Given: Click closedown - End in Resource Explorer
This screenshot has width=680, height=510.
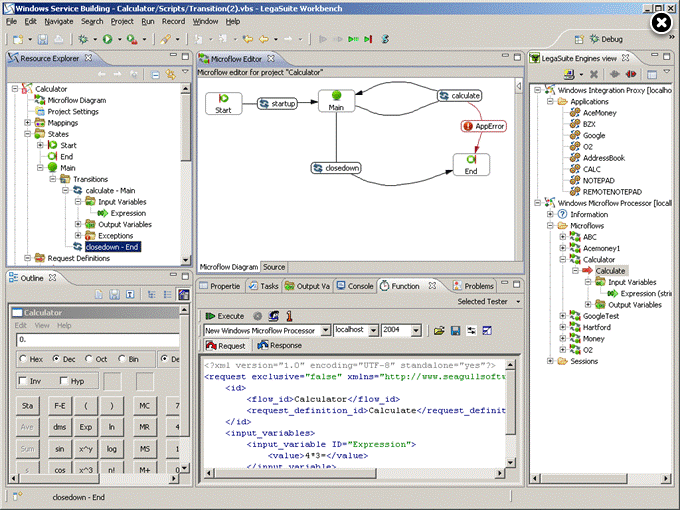Looking at the screenshot, I should click(x=112, y=247).
